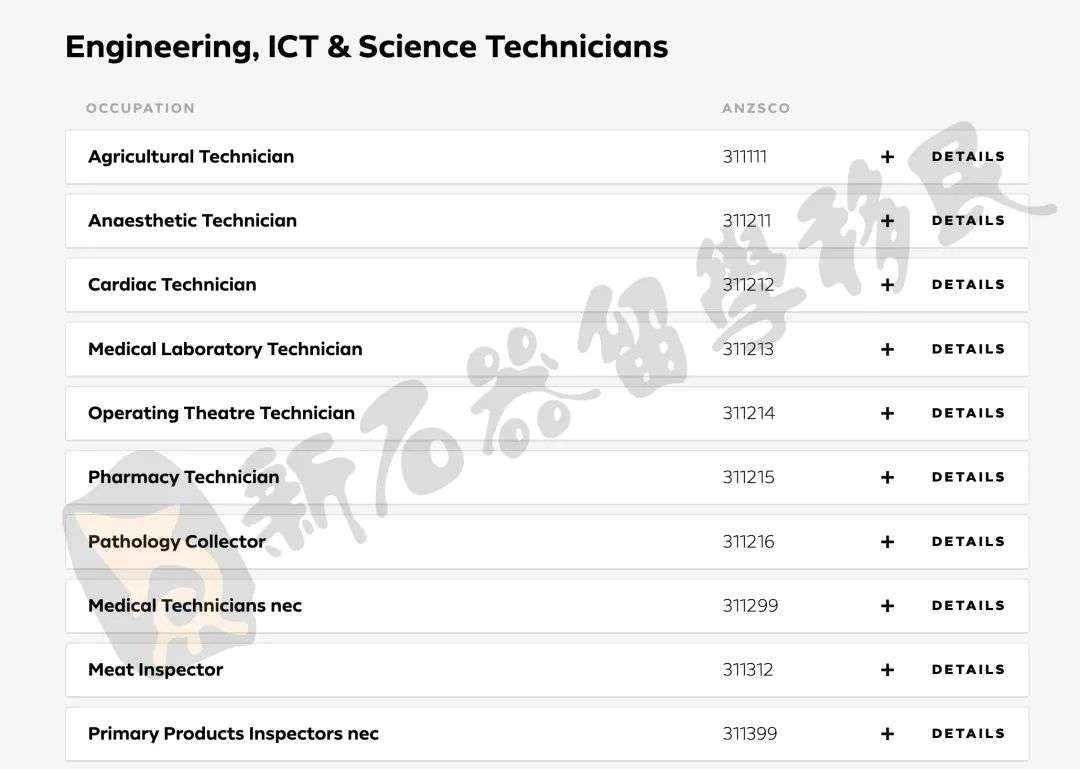The width and height of the screenshot is (1080, 769).
Task: Click ANZSCO code 311299
Action: tap(750, 606)
